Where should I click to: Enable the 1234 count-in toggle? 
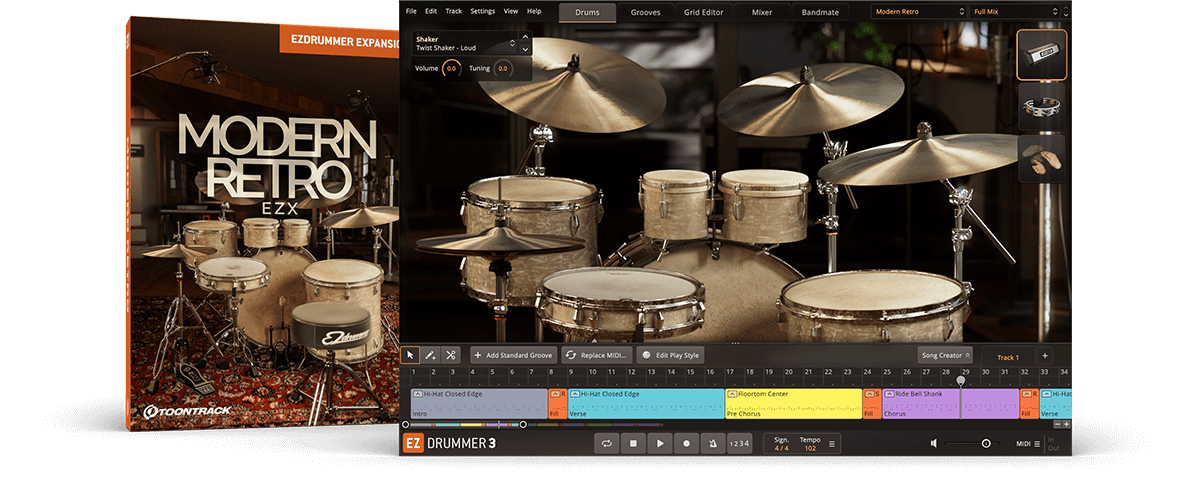[x=738, y=443]
